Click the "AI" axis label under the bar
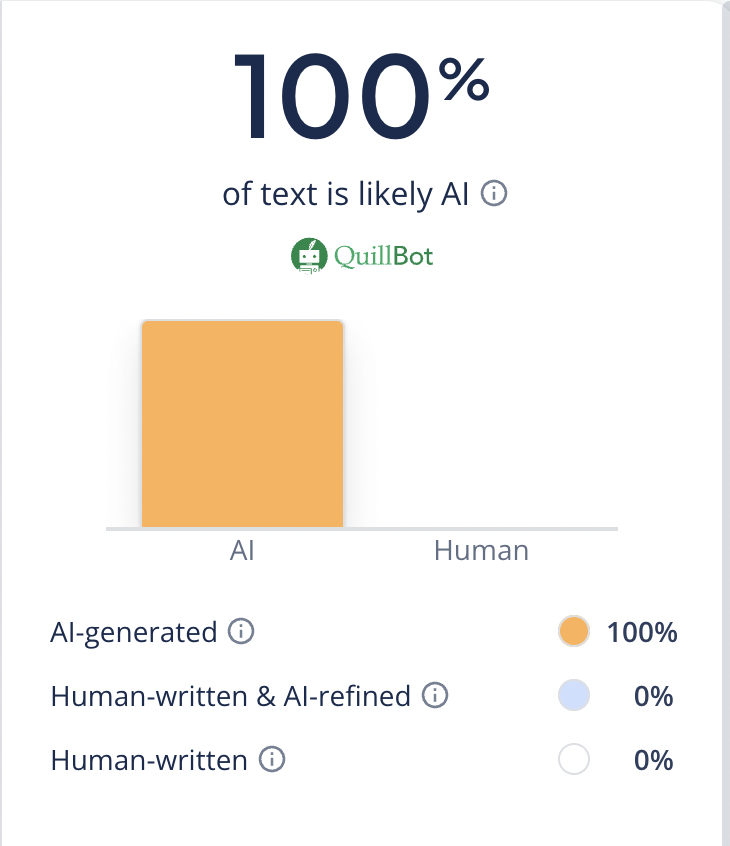The height and width of the screenshot is (846, 730). click(242, 551)
